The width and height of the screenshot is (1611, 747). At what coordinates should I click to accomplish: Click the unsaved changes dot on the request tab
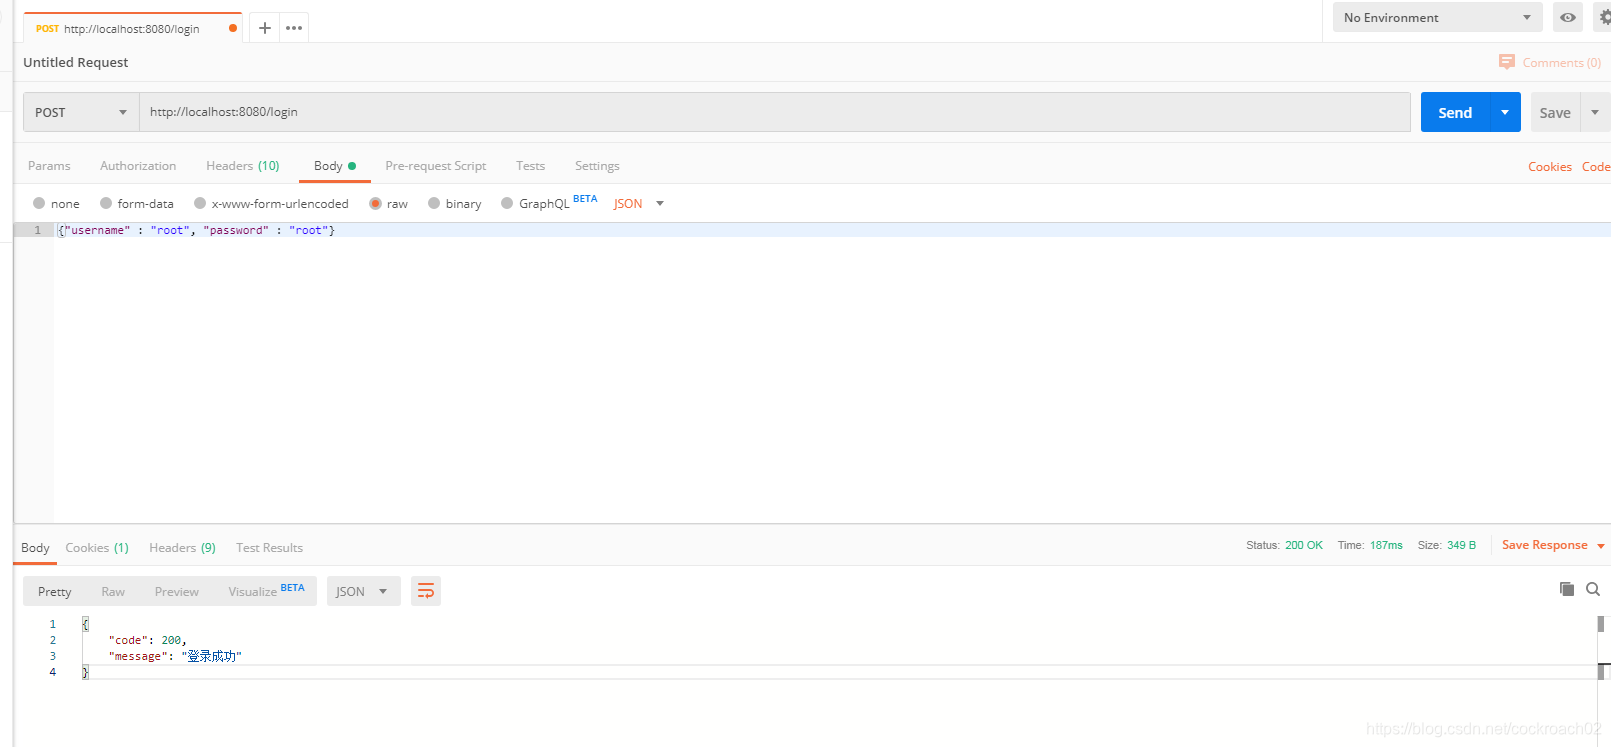pos(233,28)
